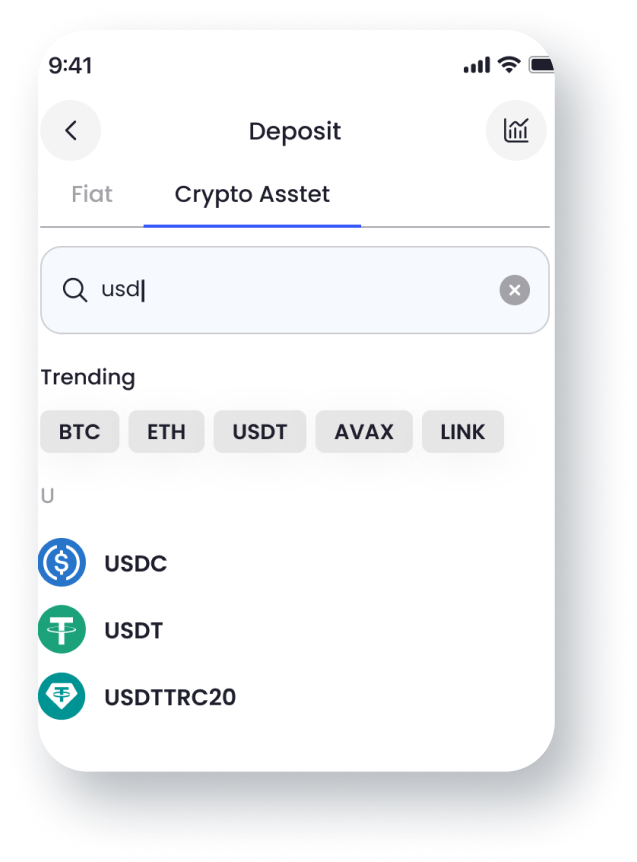Open the USDC list entry text
The width and height of the screenshot is (637, 862).
(136, 563)
